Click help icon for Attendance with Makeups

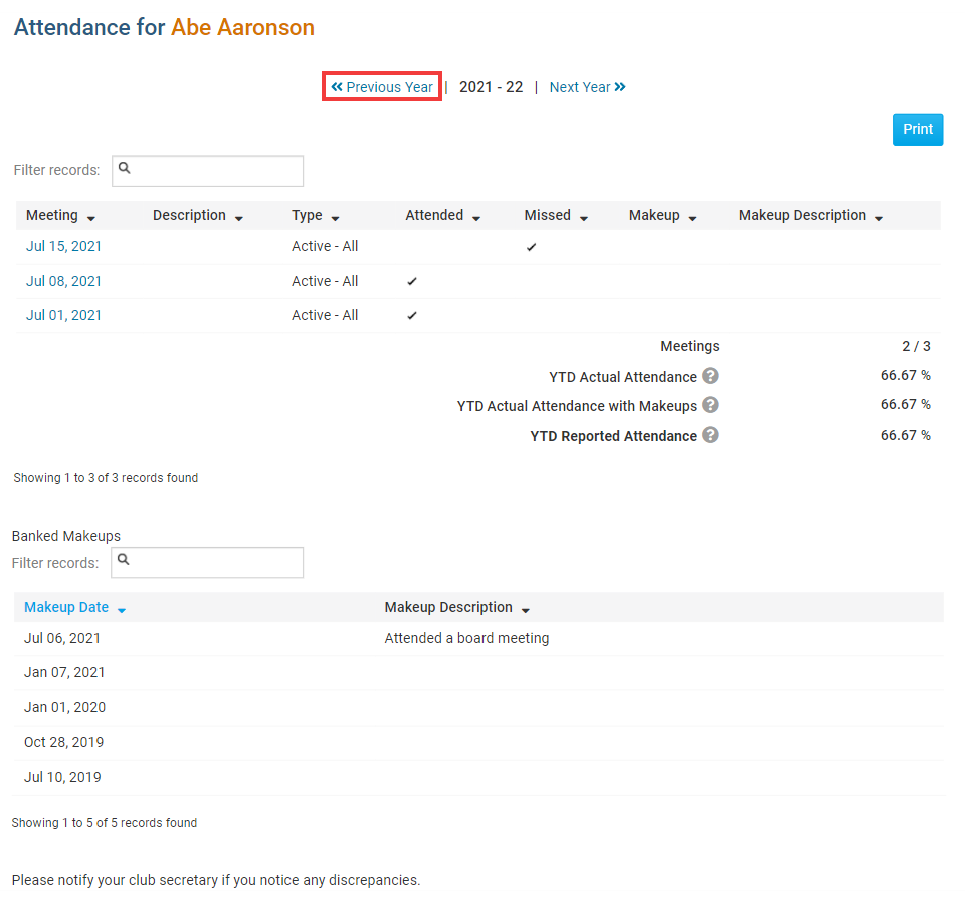click(710, 405)
